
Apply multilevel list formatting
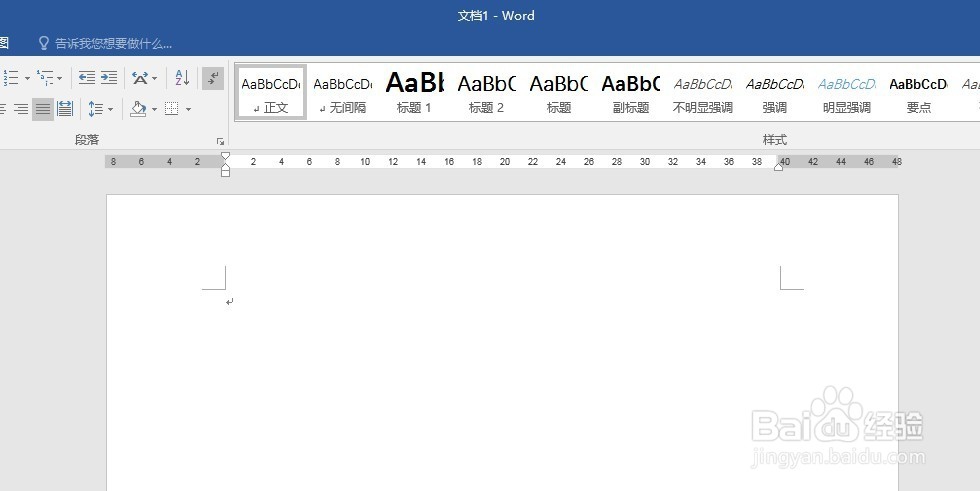coord(44,78)
